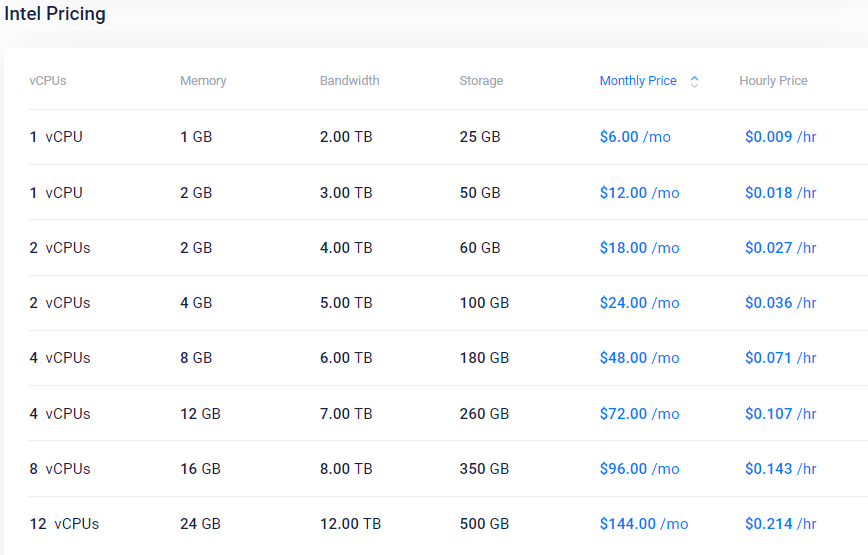Viewport: 868px width, 555px height.
Task: Click the 8 vCPUs cell
Action: [60, 469]
